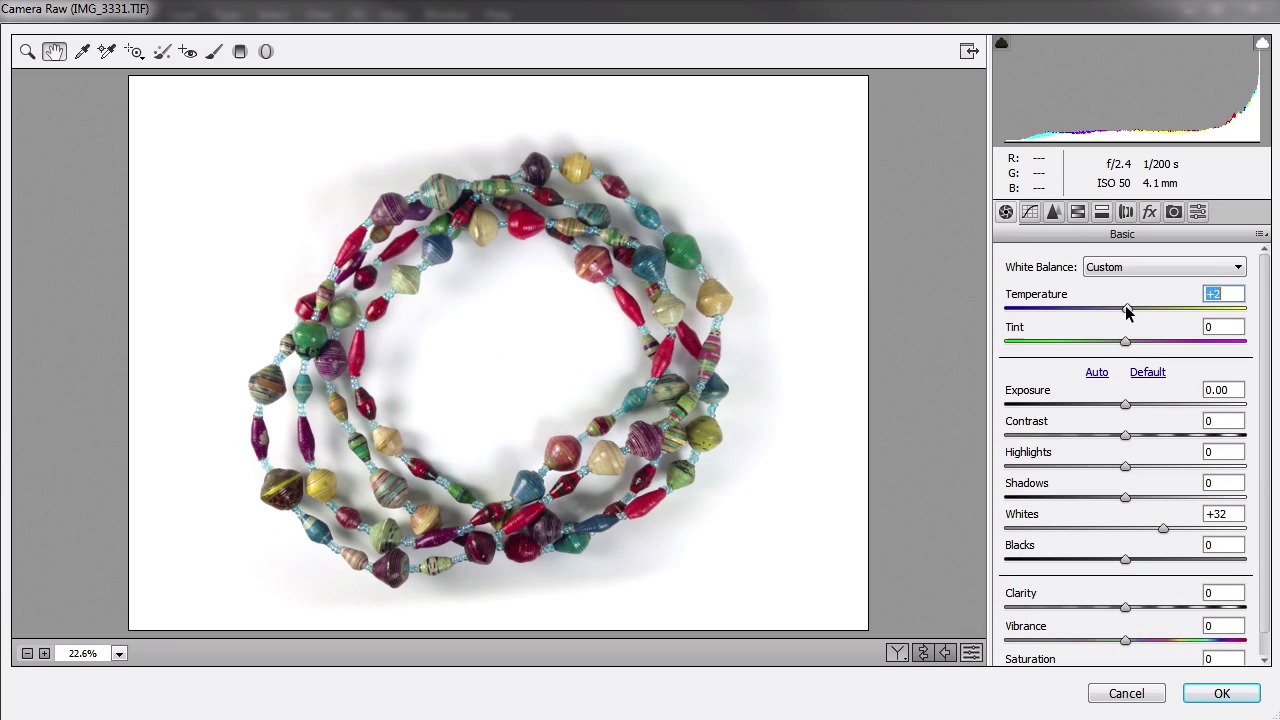Click the Temperature slider handle
Screen dimensions: 1280x720
(1127, 309)
